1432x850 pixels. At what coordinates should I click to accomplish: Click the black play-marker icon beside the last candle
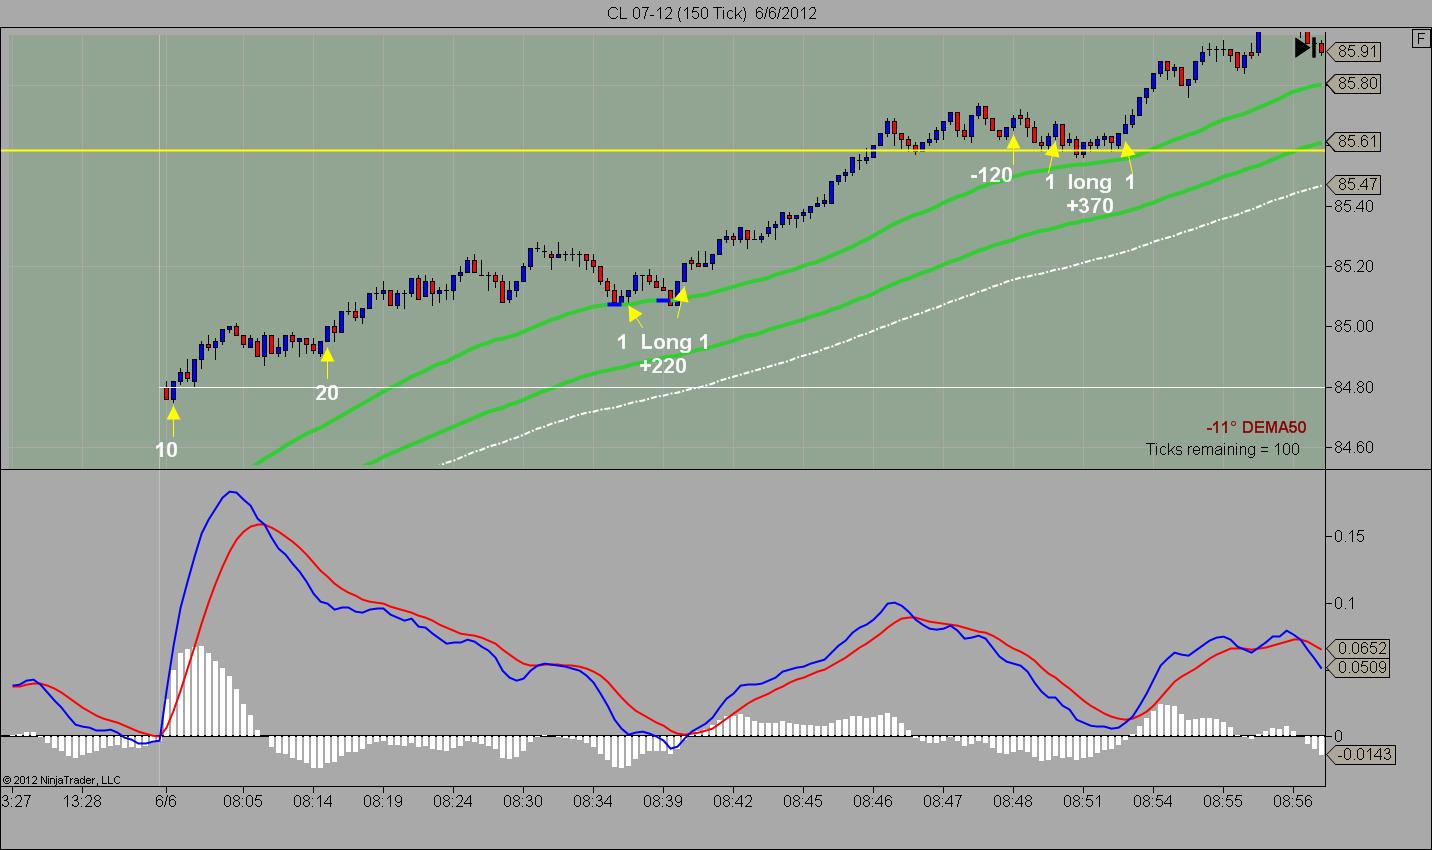[x=1305, y=47]
